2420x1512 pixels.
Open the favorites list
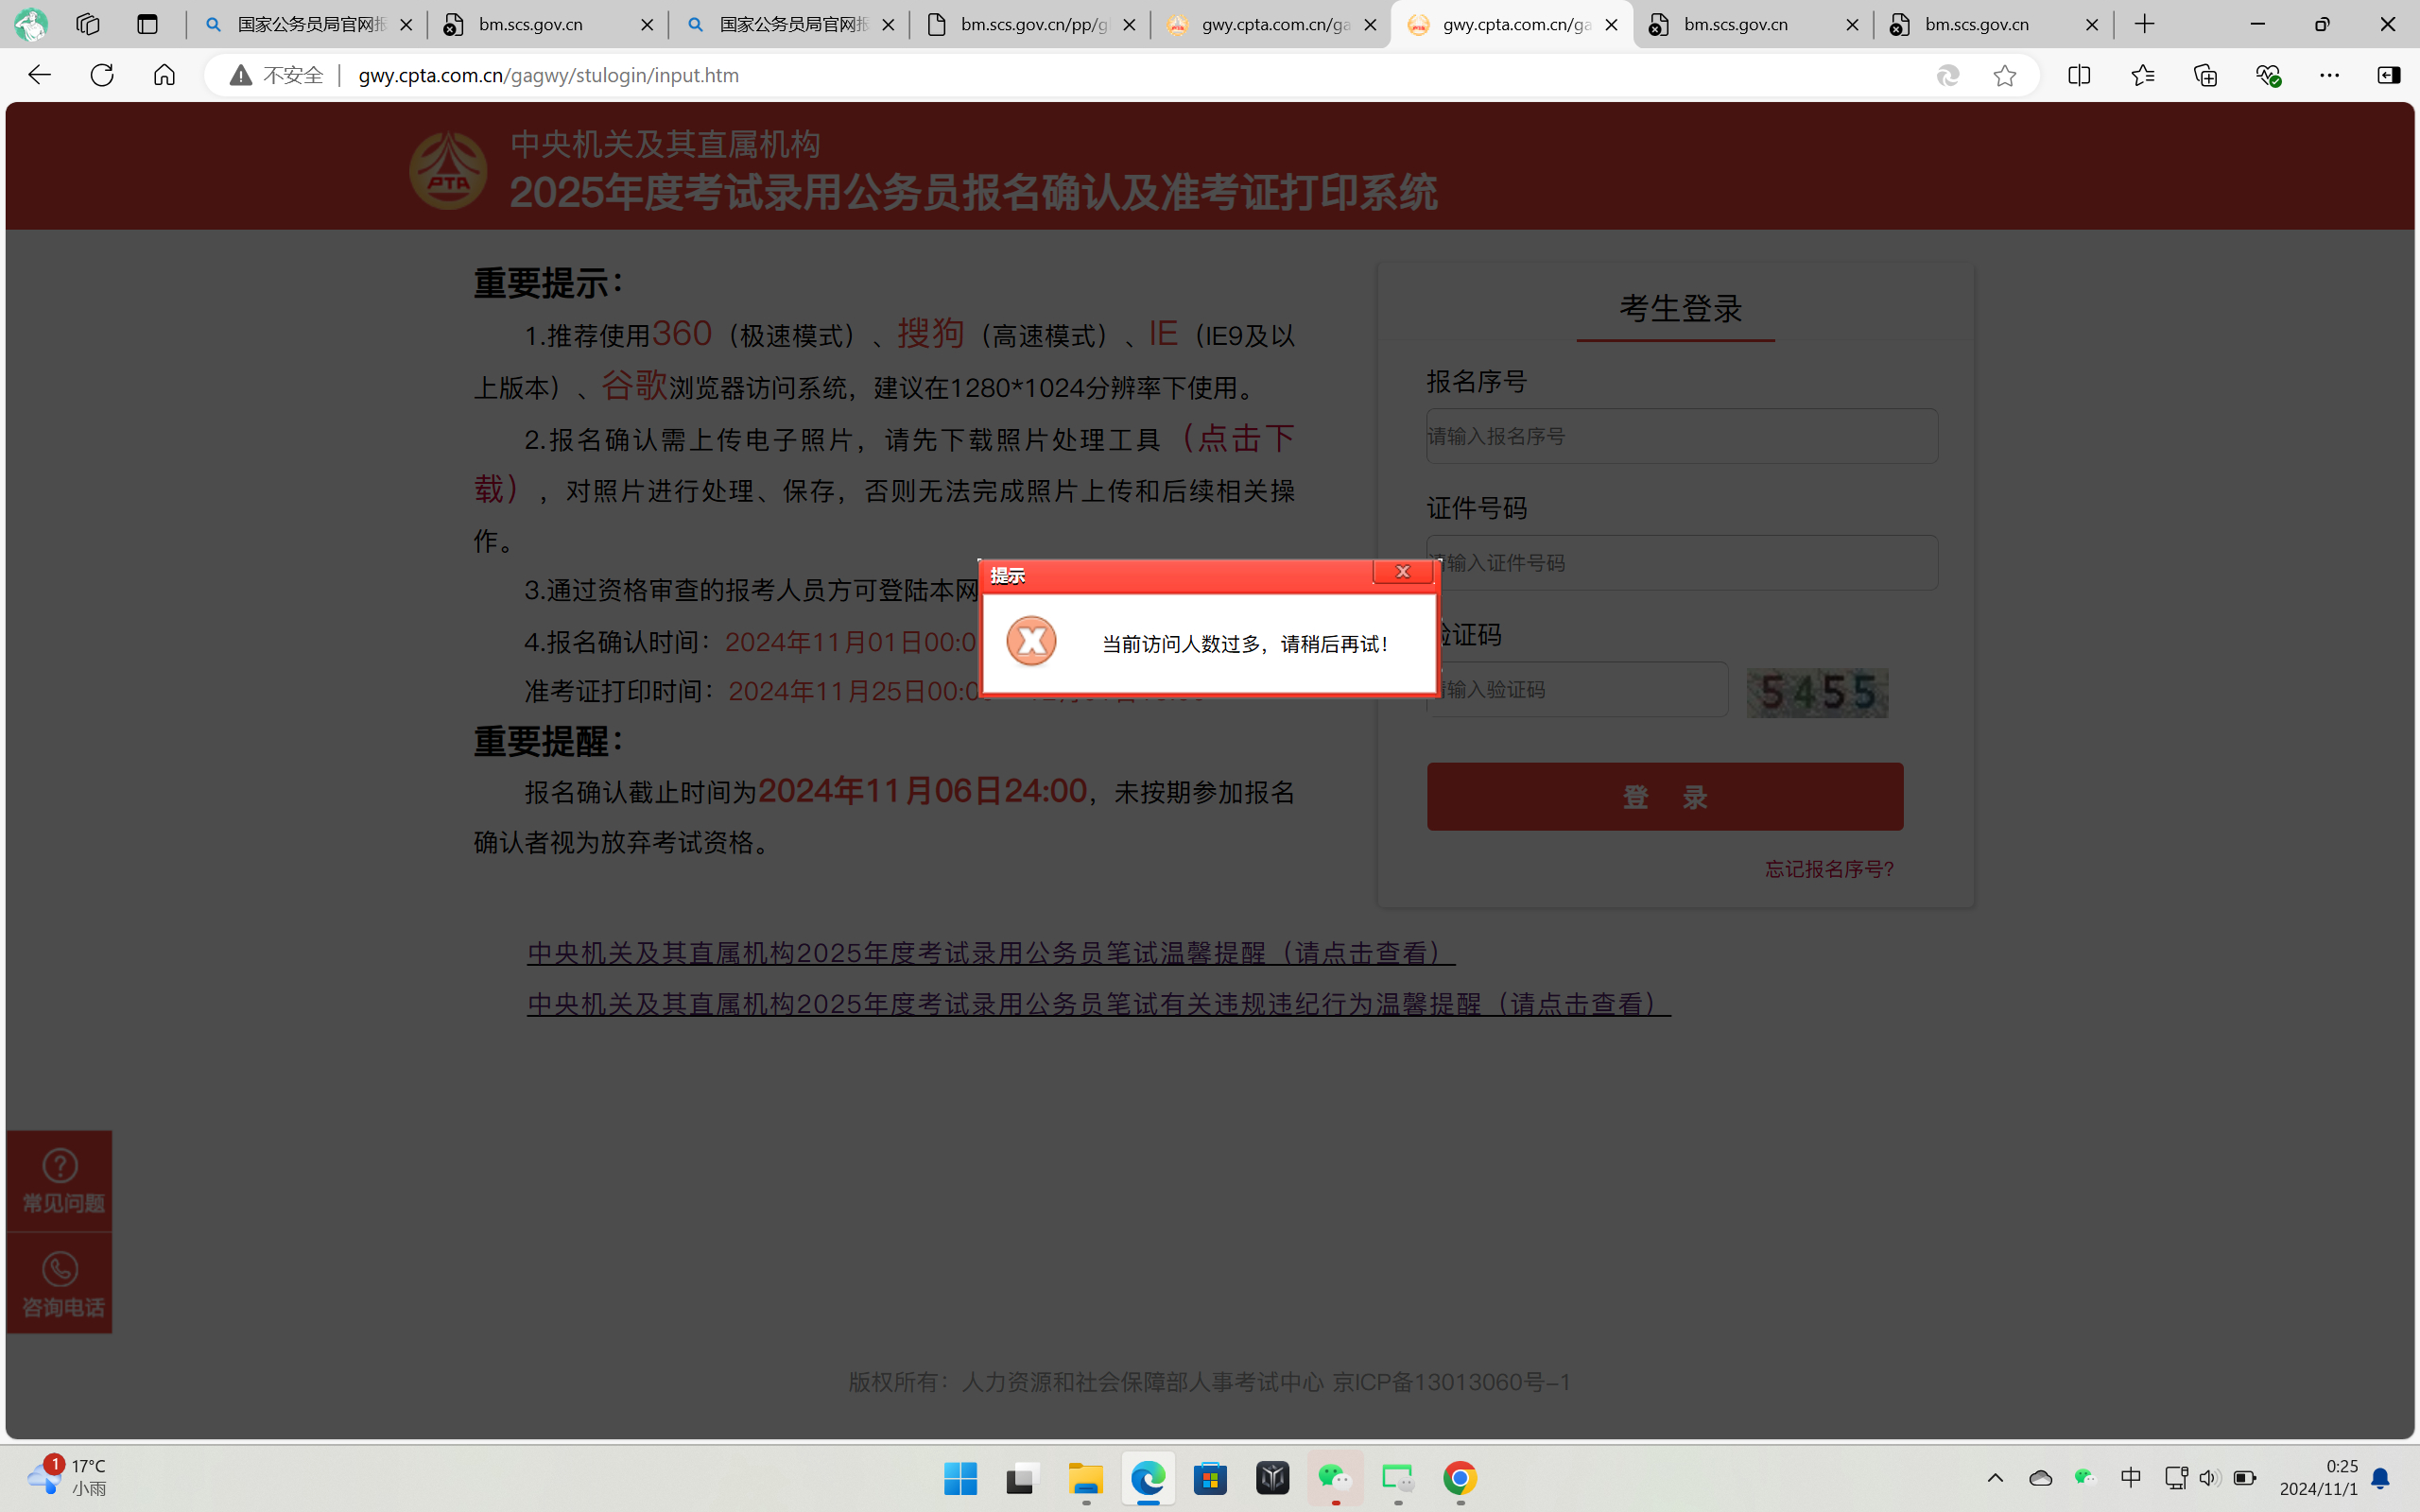[x=2142, y=75]
